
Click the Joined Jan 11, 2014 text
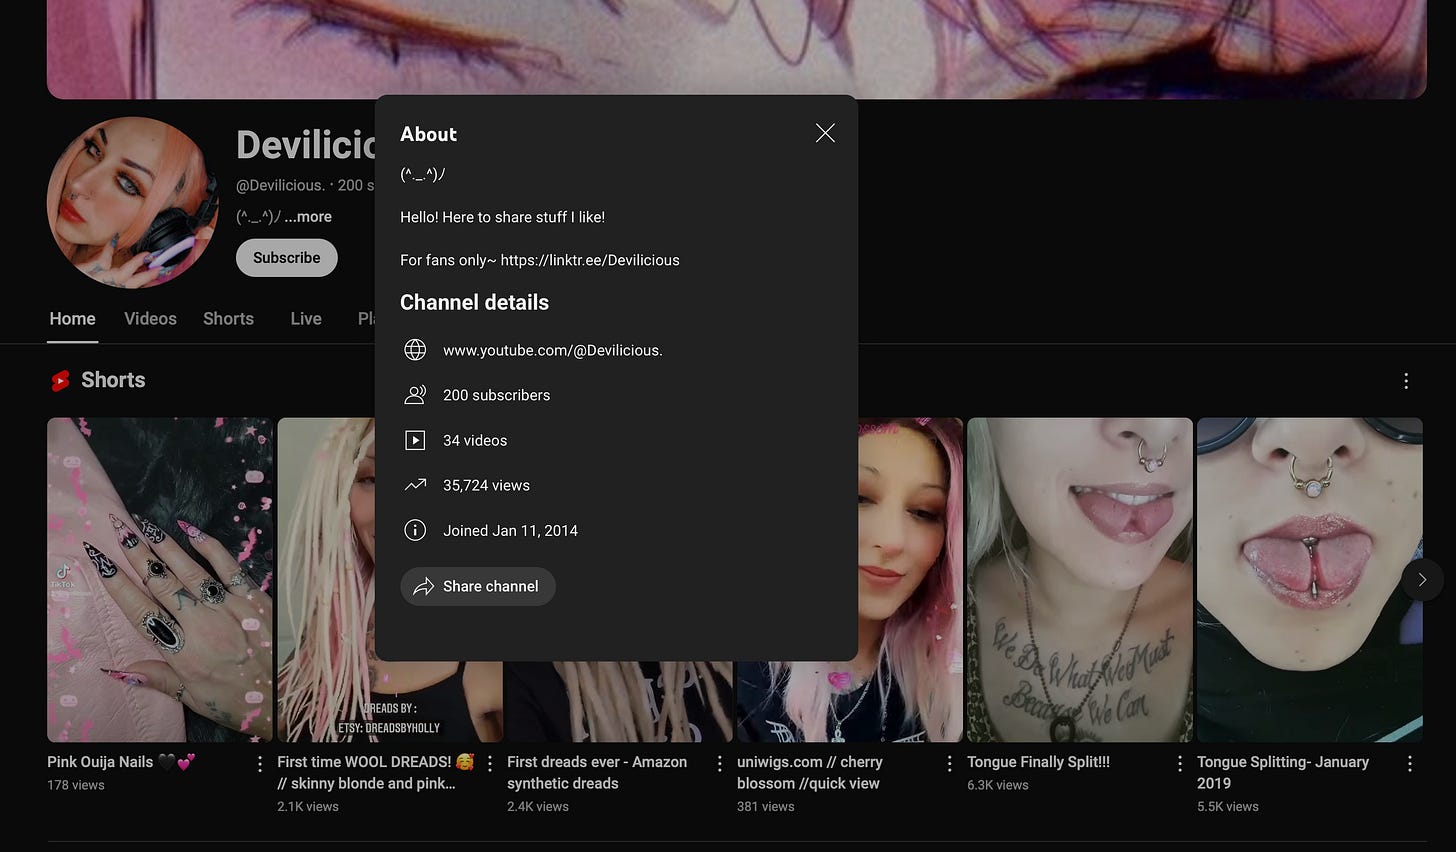511,530
